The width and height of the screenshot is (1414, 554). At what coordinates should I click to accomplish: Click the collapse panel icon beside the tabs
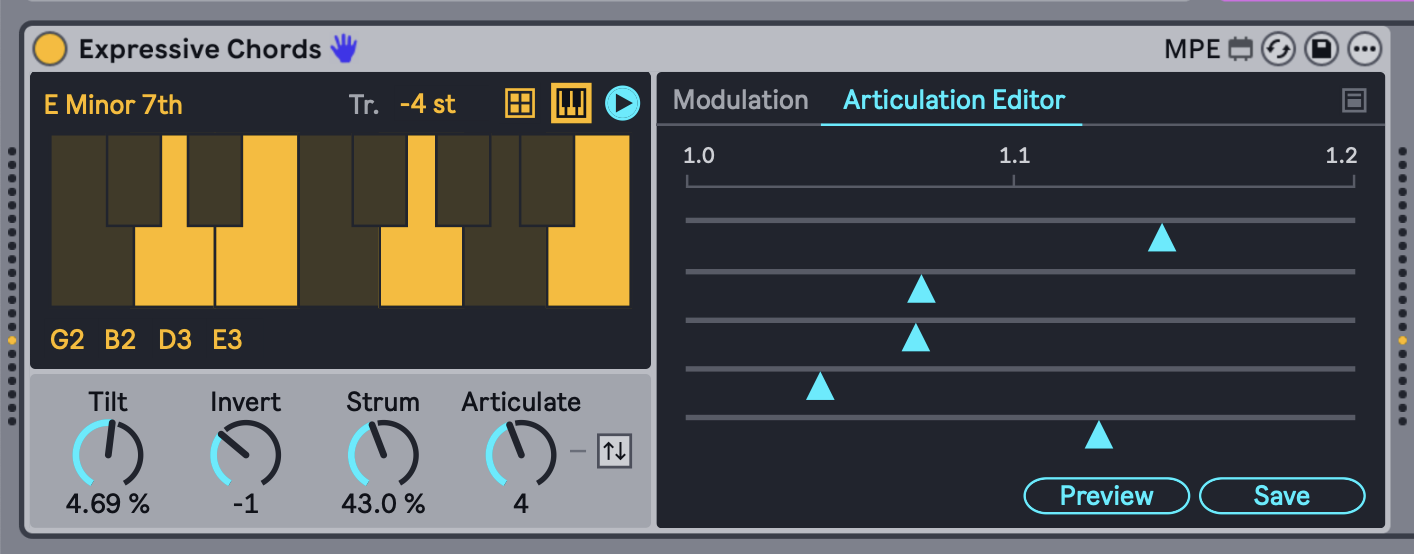tap(1354, 100)
